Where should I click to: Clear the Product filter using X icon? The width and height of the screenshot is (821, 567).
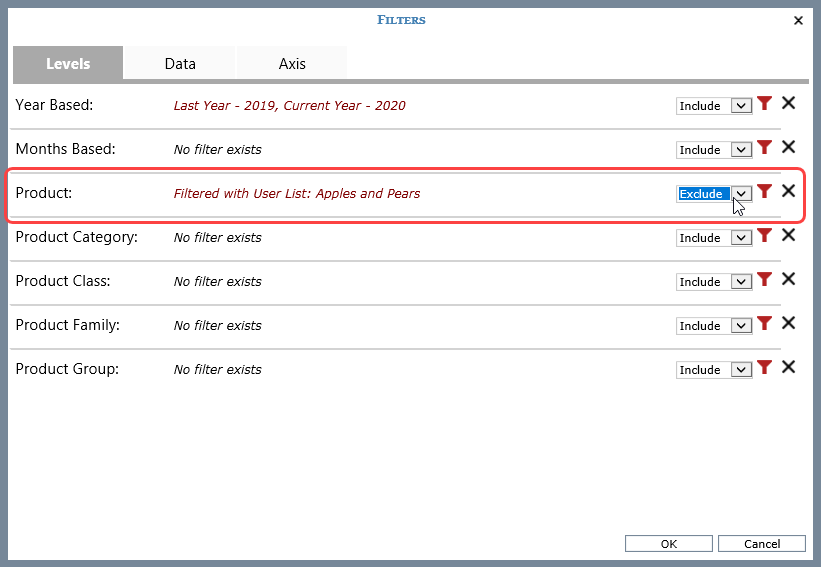tap(788, 192)
